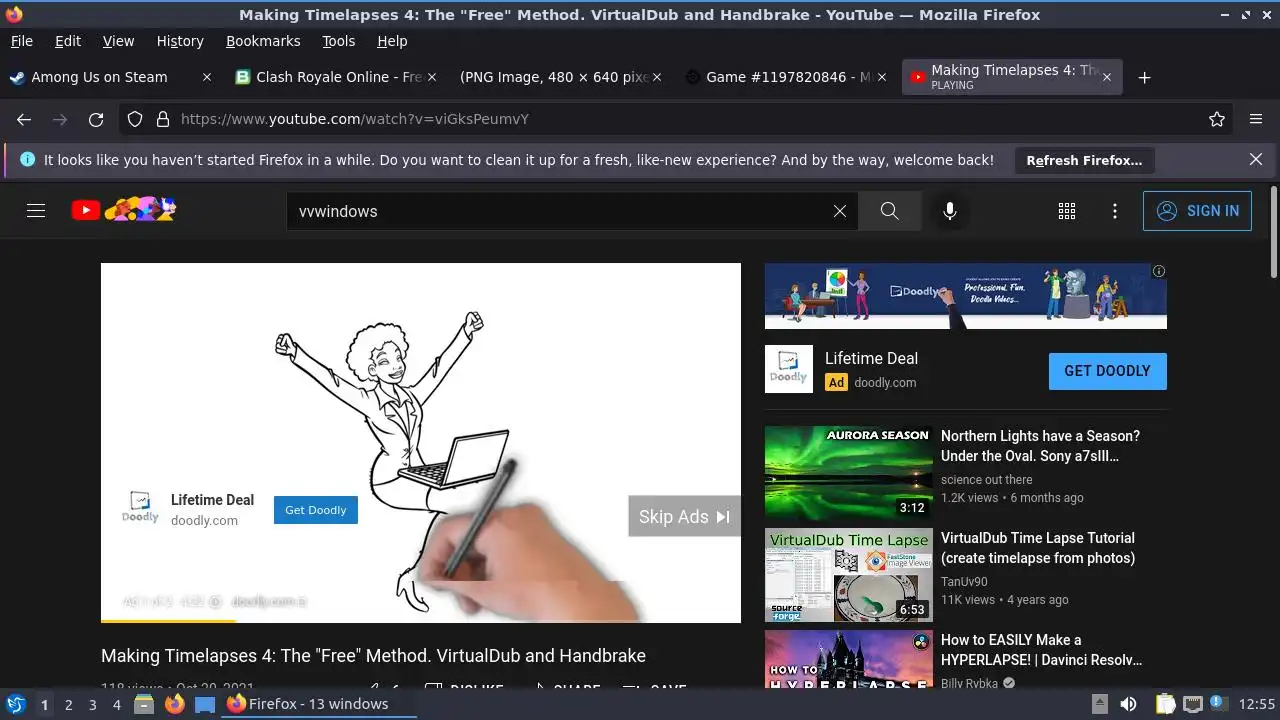Switch to the Game #1197820846 tab
Screen dimensions: 1280x720
785,77
